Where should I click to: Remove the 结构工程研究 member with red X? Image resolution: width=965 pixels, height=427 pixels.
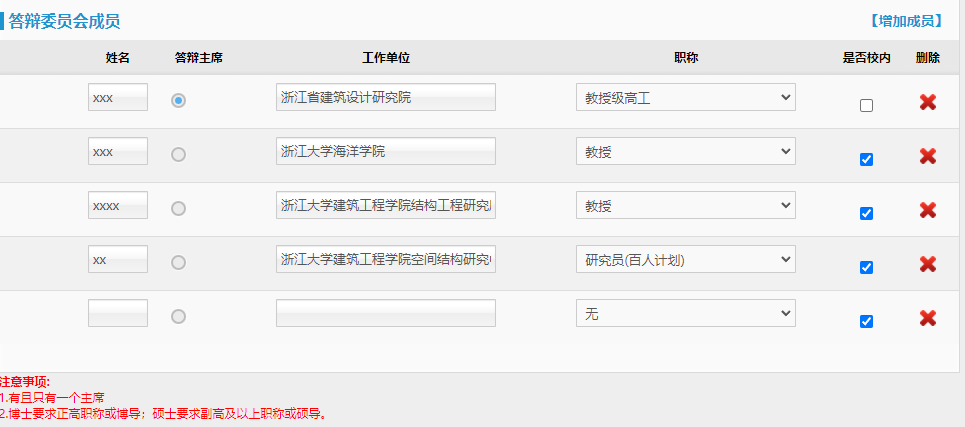click(927, 210)
